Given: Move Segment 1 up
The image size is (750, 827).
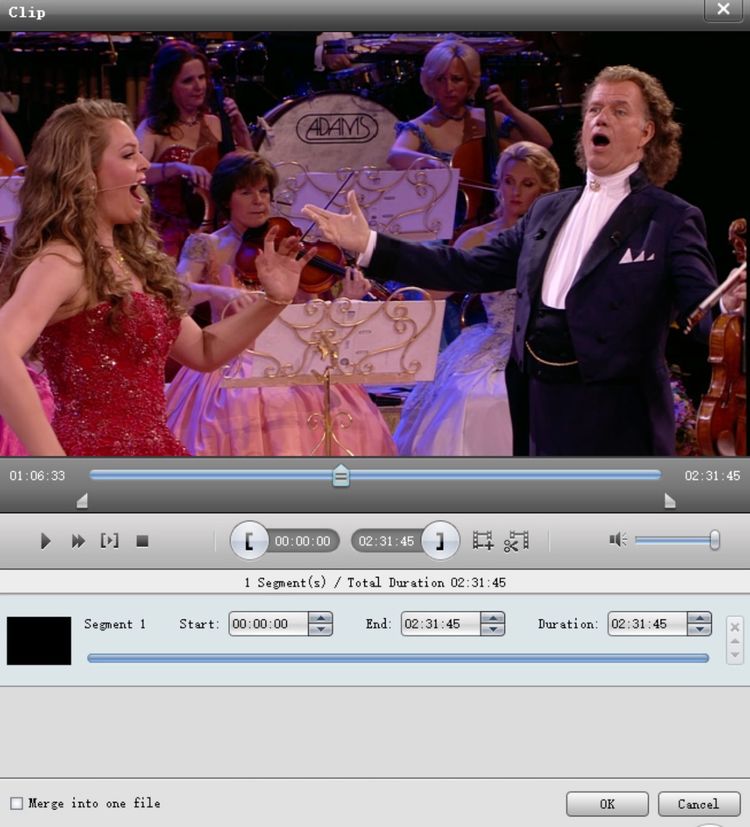Looking at the screenshot, I should coord(735,641).
